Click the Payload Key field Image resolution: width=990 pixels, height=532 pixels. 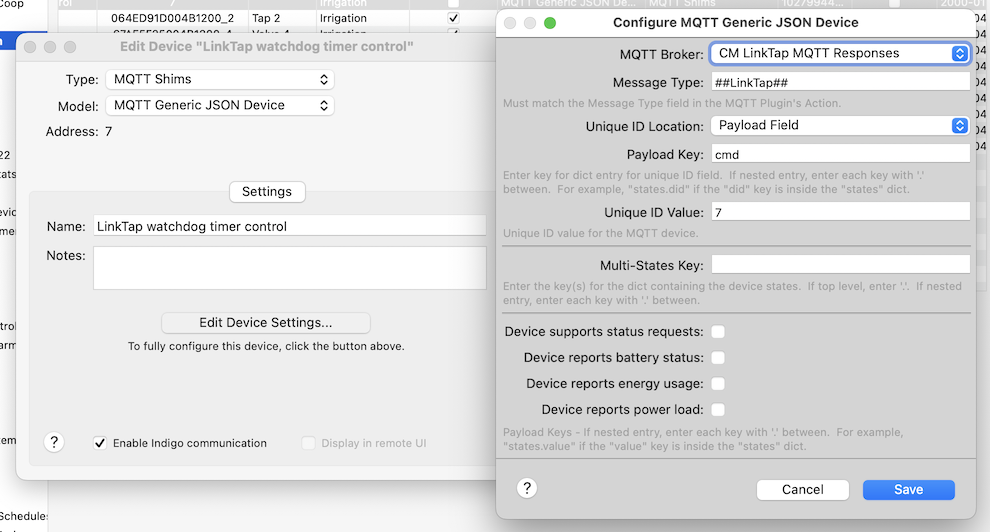click(840, 155)
